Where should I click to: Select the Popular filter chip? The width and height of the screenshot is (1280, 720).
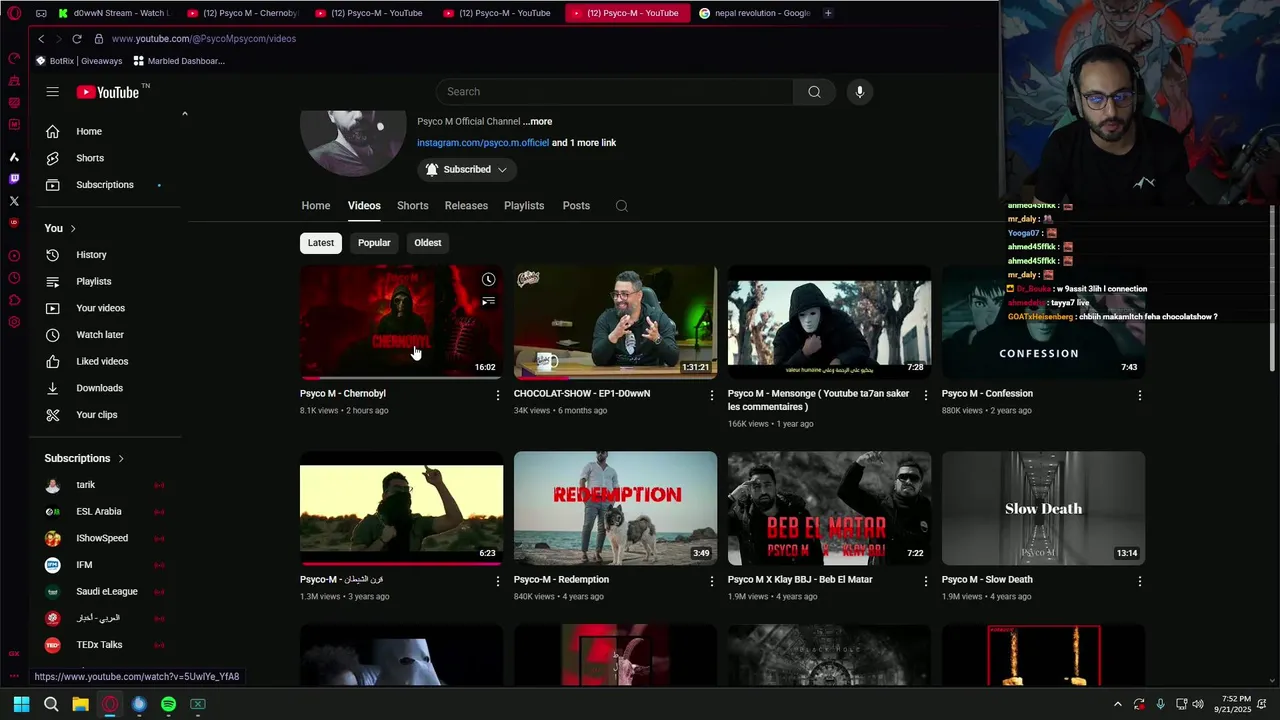pos(374,243)
